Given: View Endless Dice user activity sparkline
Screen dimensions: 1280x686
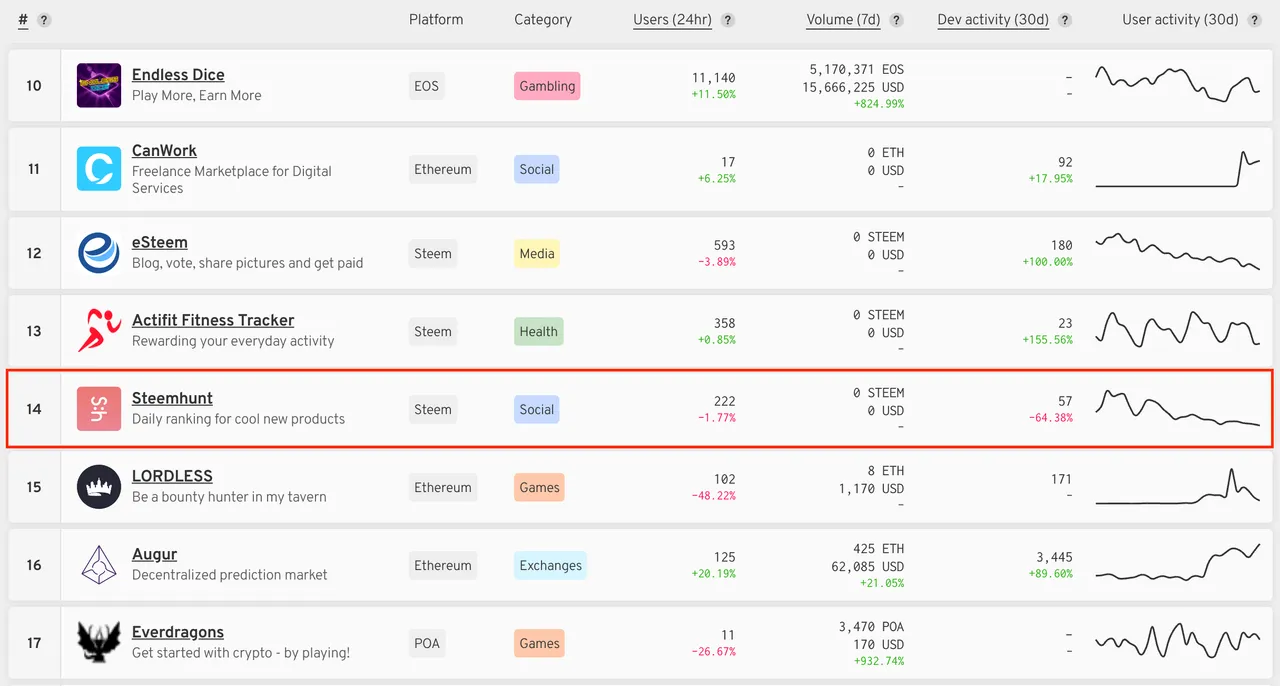Looking at the screenshot, I should point(1178,84).
